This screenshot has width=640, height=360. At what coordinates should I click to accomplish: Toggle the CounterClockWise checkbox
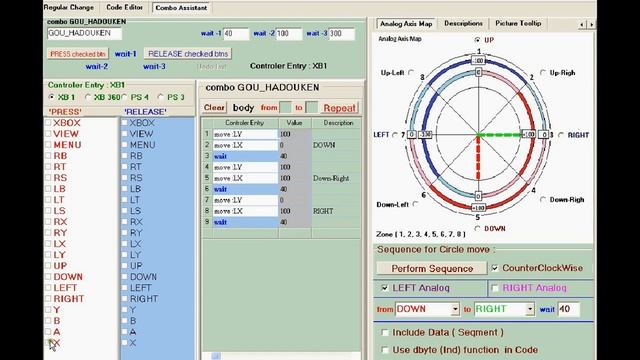(x=495, y=268)
